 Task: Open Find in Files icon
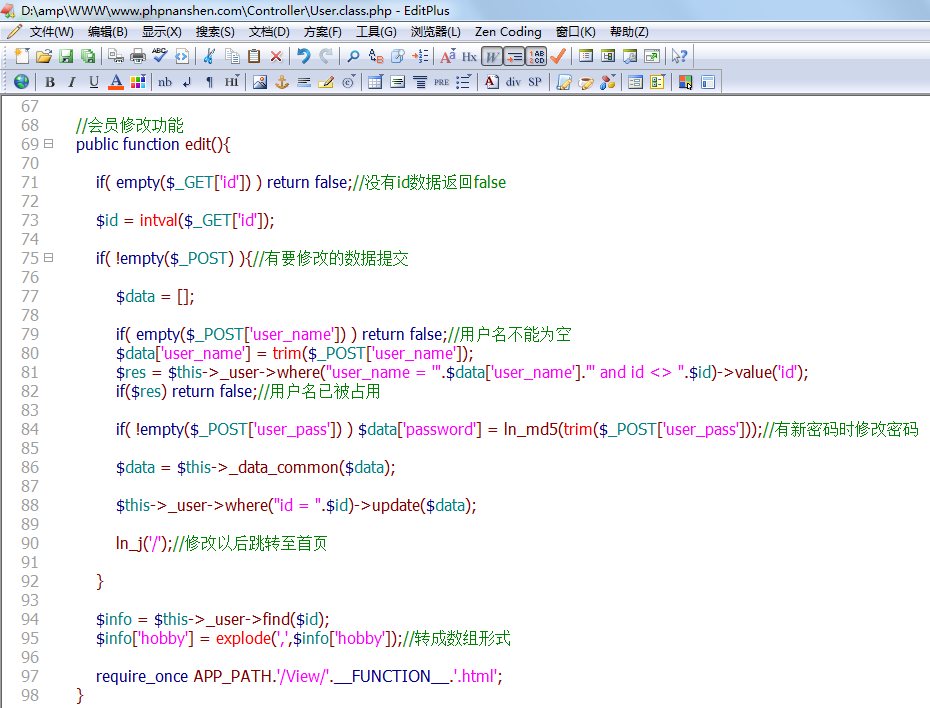[x=397, y=56]
